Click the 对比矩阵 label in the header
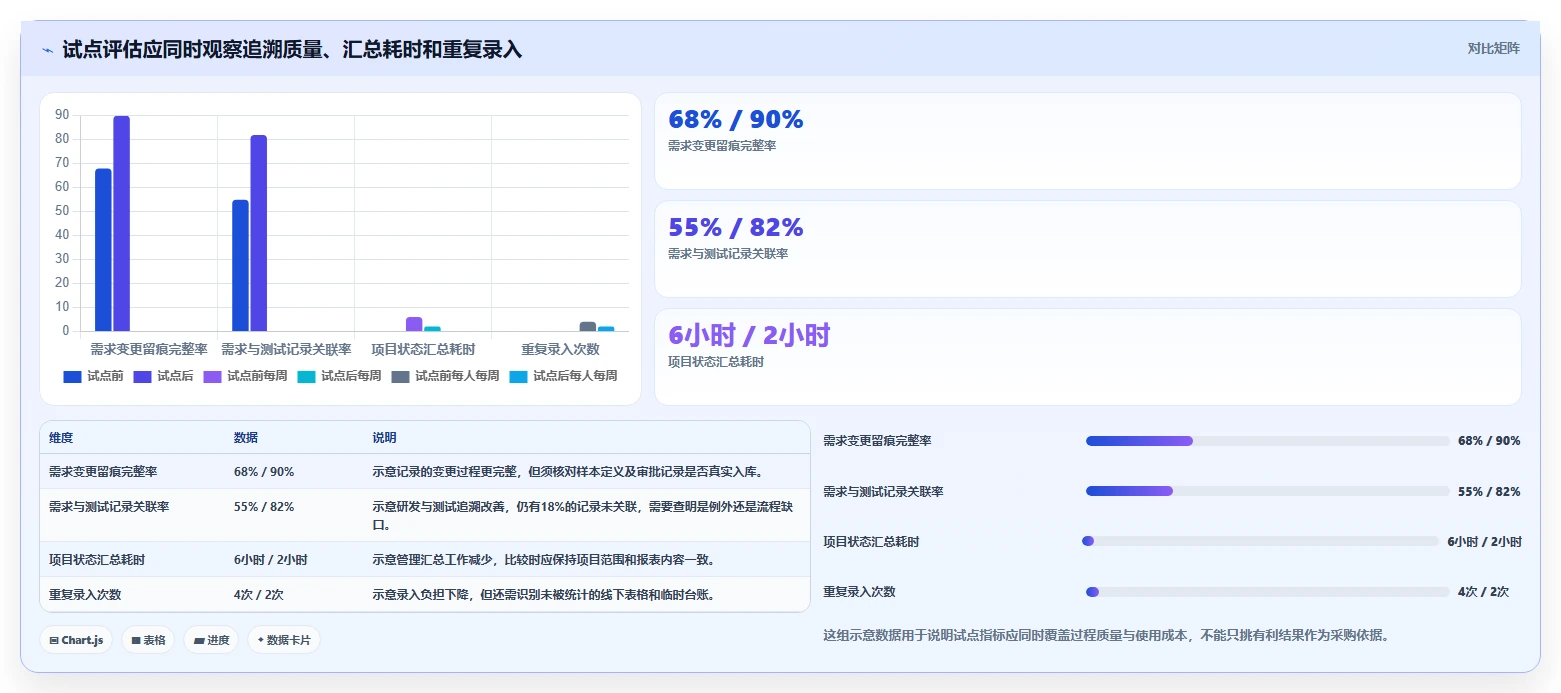Image resolution: width=1561 pixels, height=693 pixels. tap(1493, 49)
